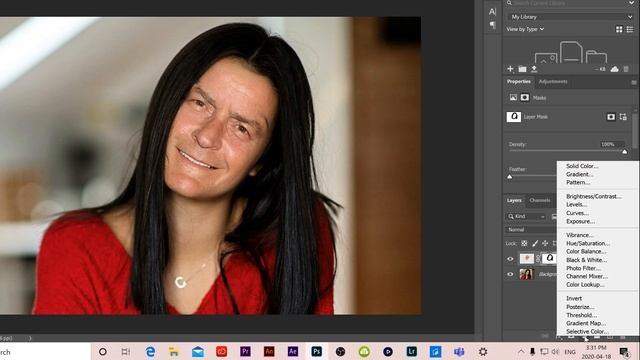Open the Properties panel flyout menu

pyautogui.click(x=633, y=82)
